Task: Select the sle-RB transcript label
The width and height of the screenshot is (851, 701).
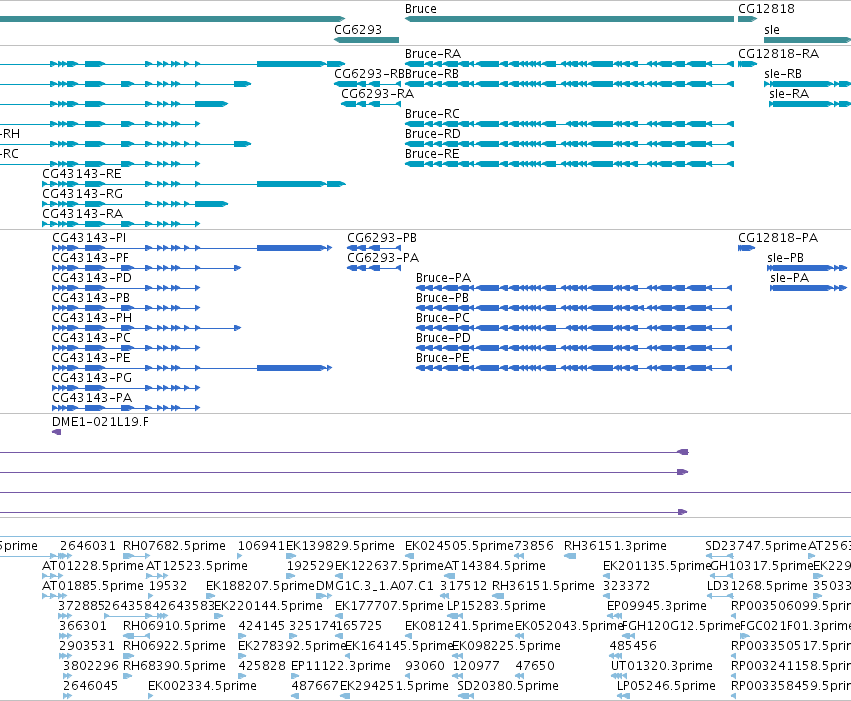Action: [783, 74]
